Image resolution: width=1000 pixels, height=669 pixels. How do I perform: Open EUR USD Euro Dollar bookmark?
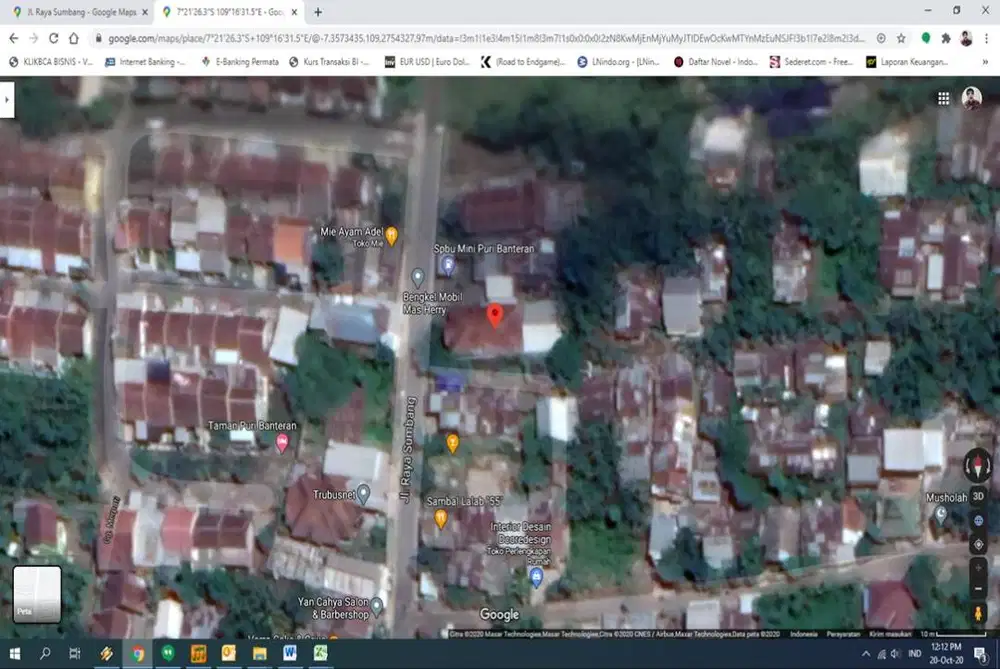[x=427, y=62]
